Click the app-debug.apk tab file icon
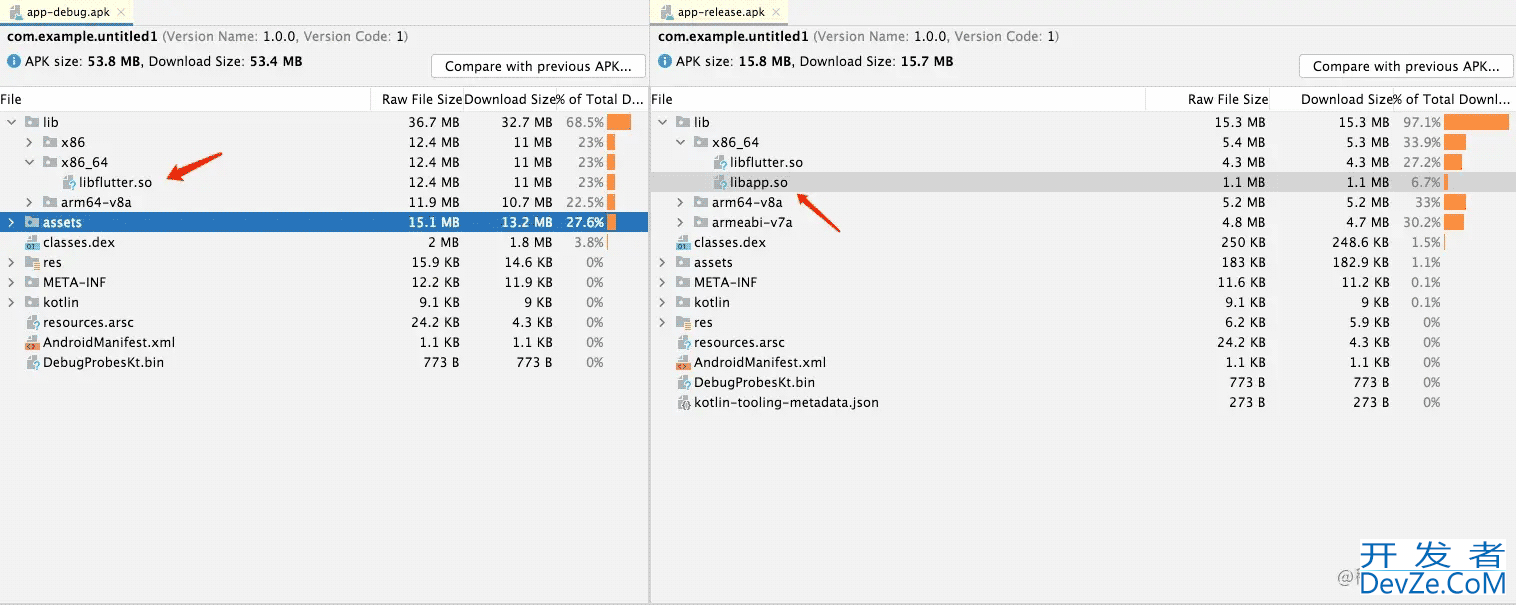 (x=16, y=13)
